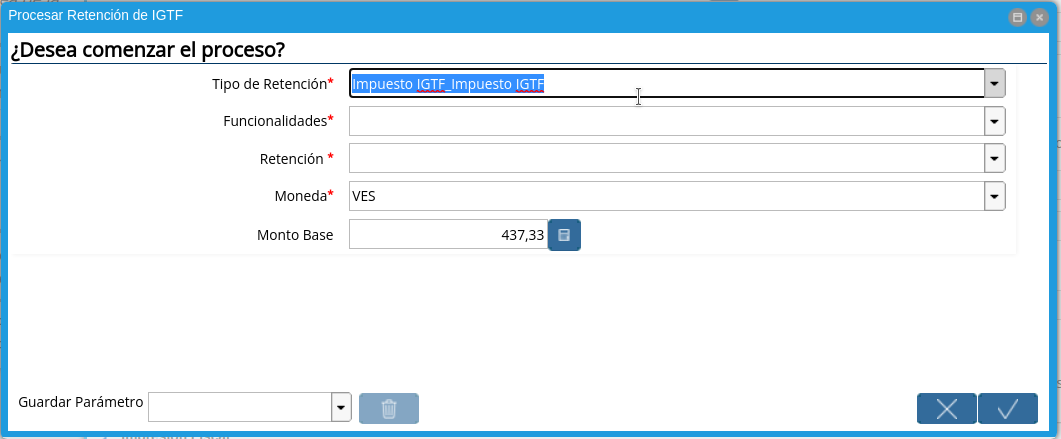Open Moneda dropdown arrow
Screen dimensions: 1061x439
pos(995,196)
